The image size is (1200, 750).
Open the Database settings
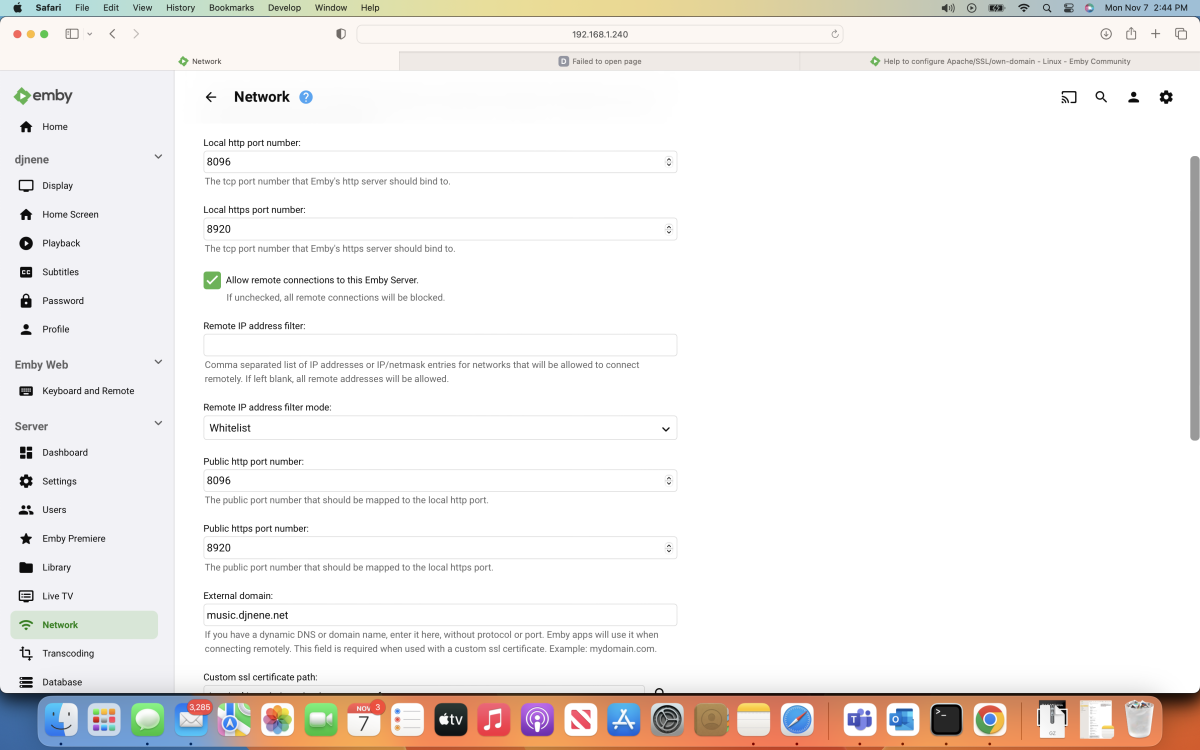(x=62, y=681)
